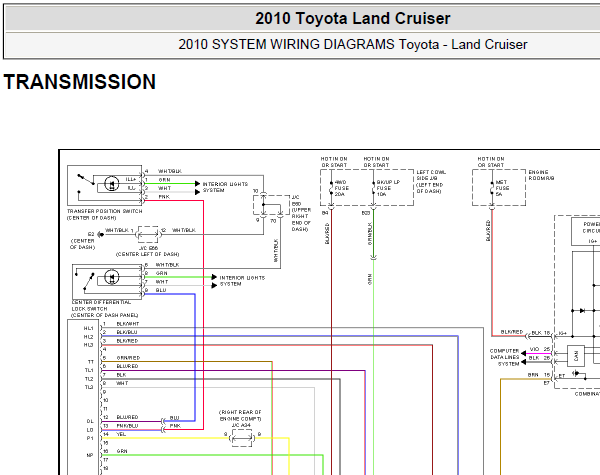The image size is (600, 475).
Task: Click the '(RIGHT REAR OF ENGINE COMPT)' label
Action: (240, 416)
